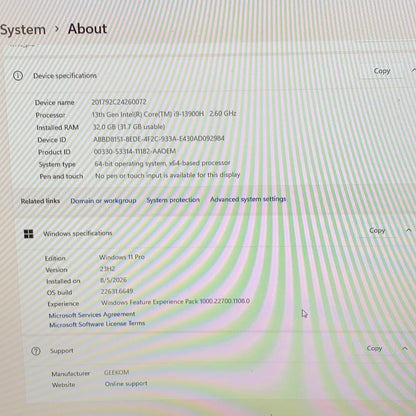Screen dimensions: 416x416
Task: Click the Windows logo icon beside Windows specifications
Action: point(29,234)
